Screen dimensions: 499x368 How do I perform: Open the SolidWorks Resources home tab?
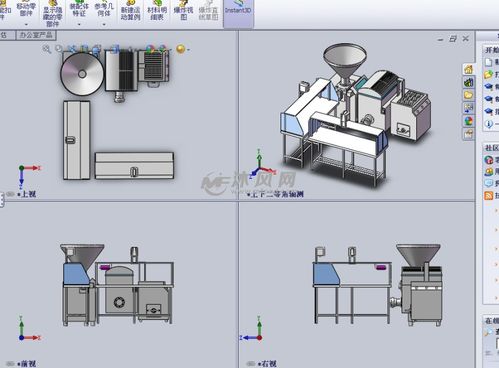(468, 69)
